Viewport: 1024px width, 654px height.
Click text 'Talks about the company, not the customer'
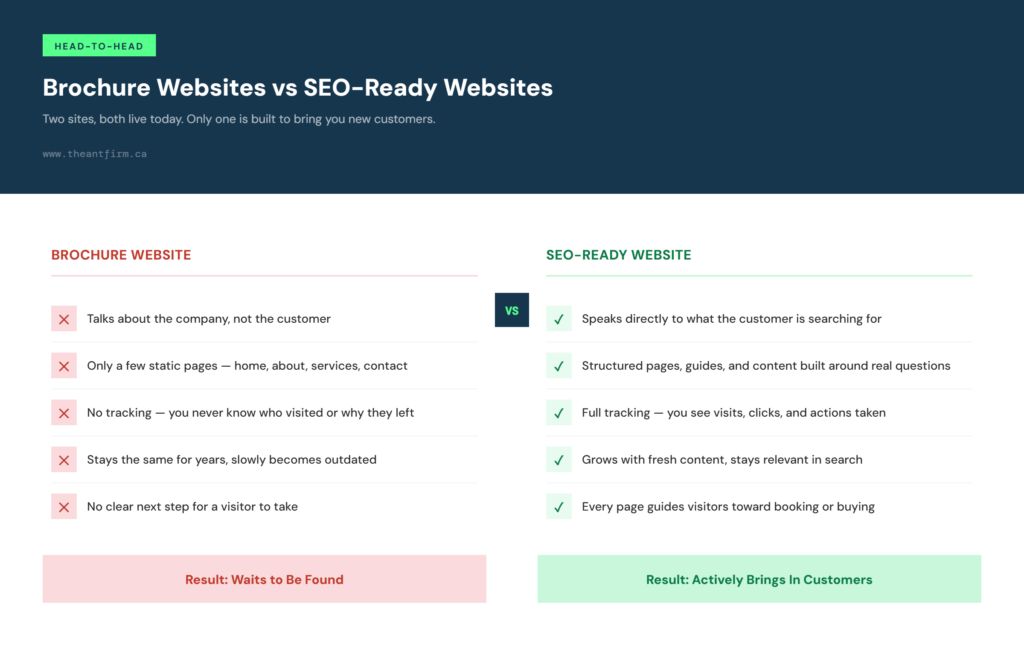click(209, 319)
